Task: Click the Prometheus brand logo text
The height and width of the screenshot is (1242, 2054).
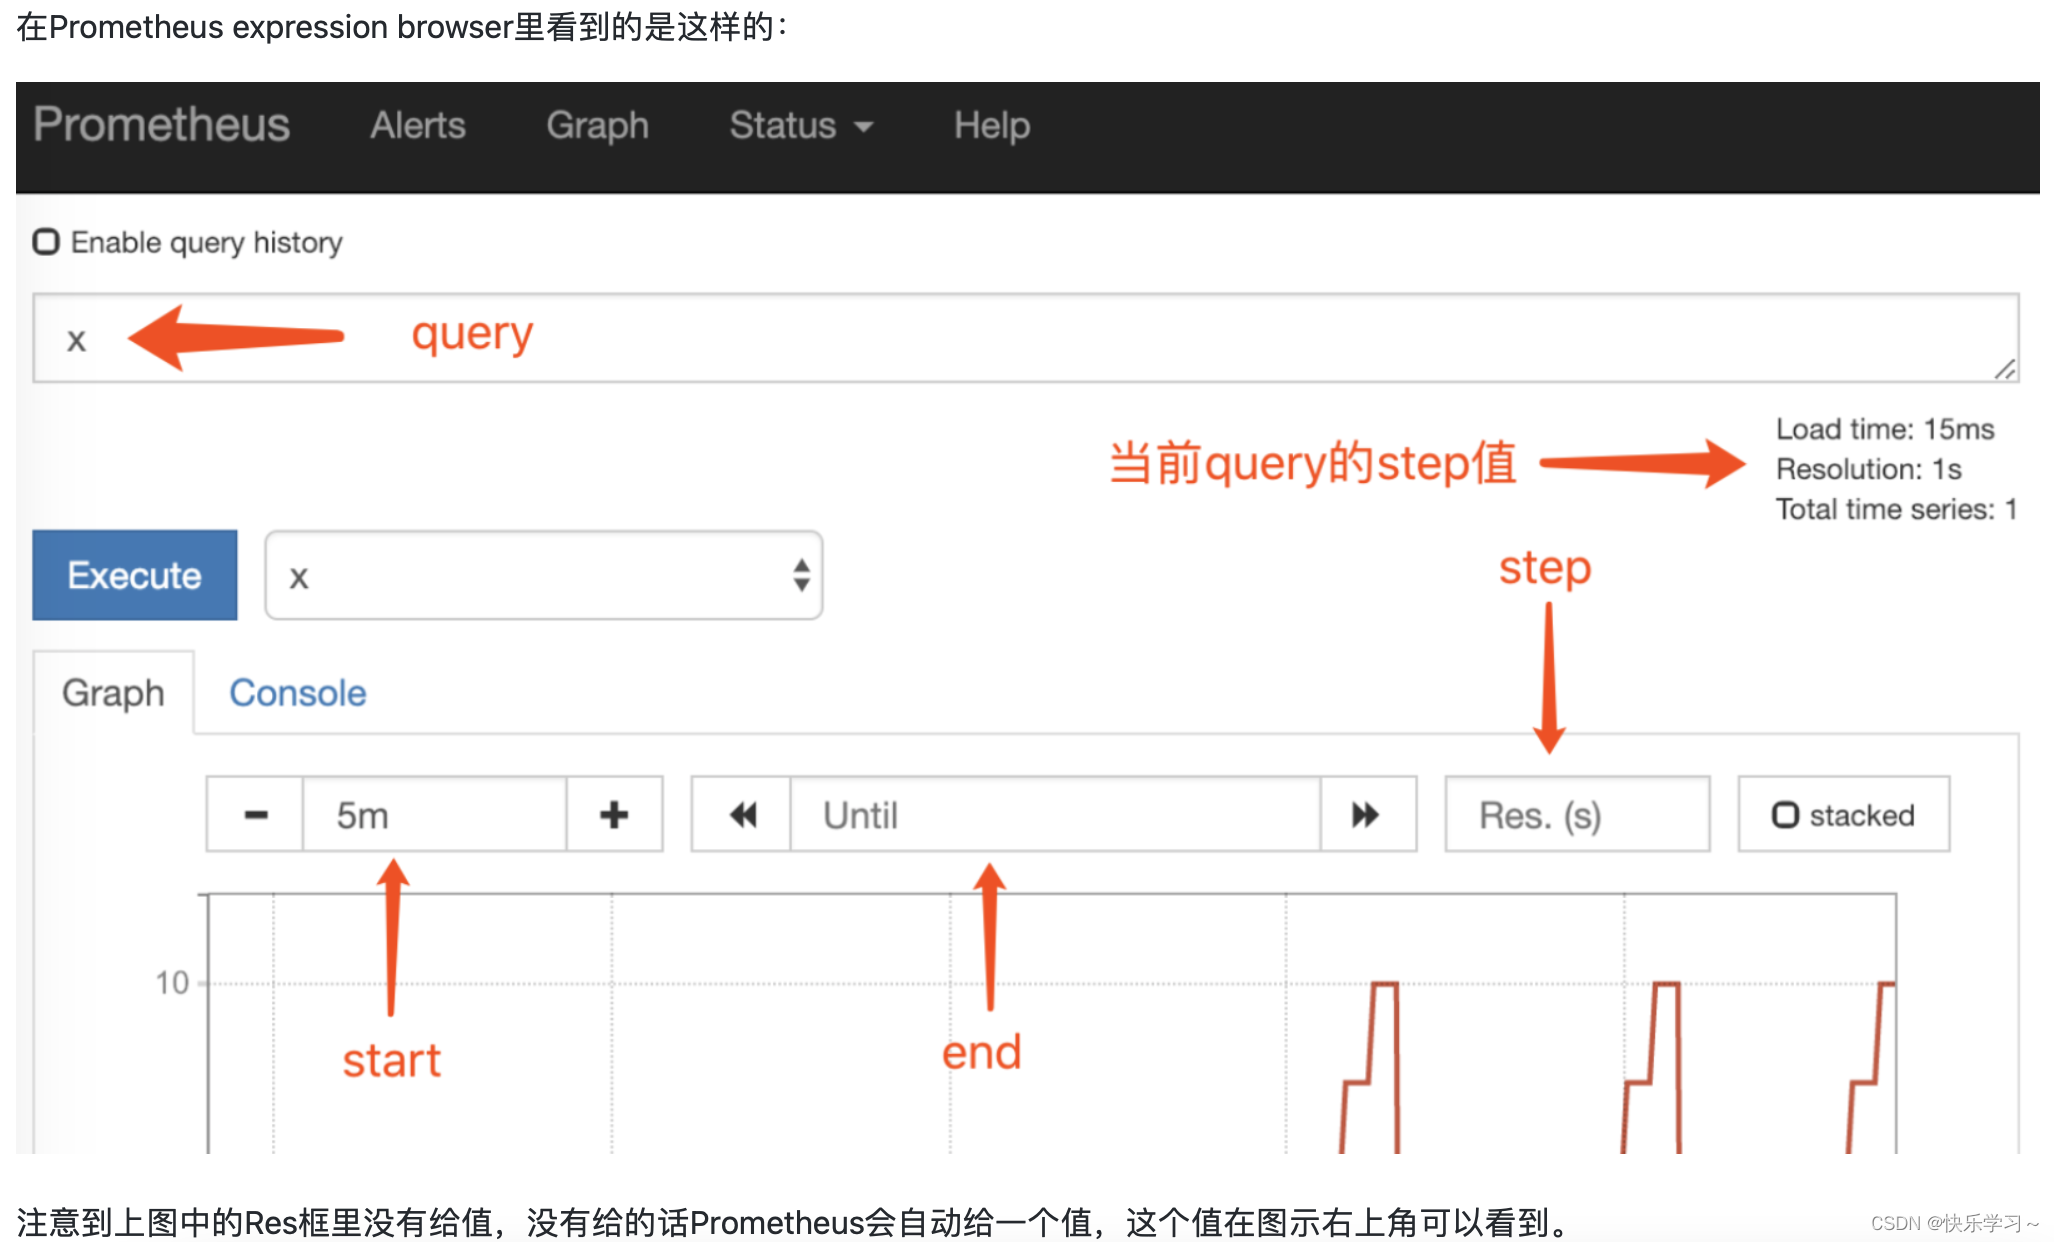Action: (x=161, y=125)
